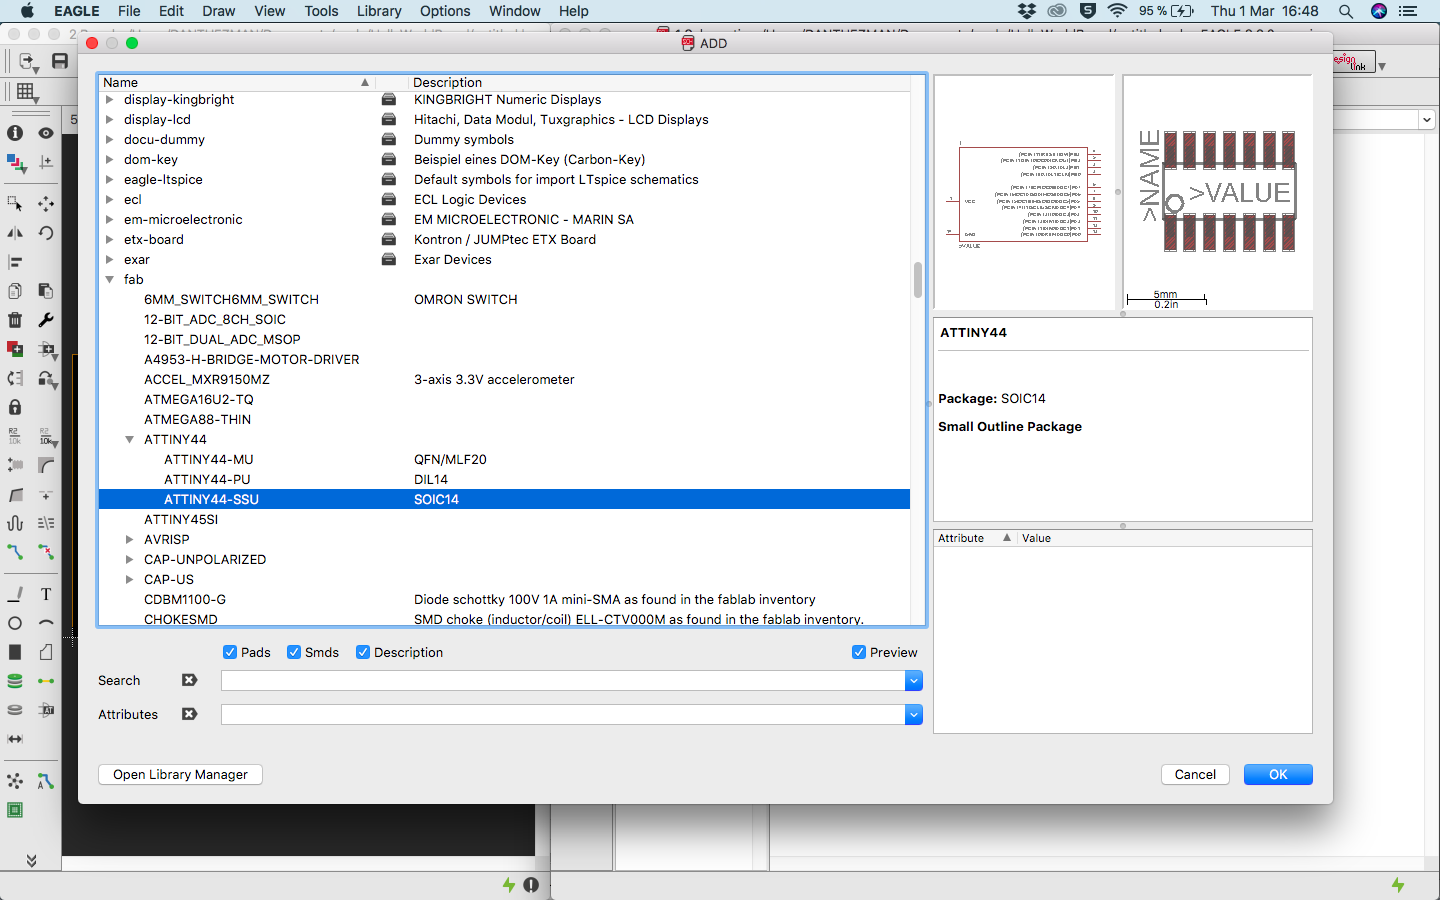Pick the Dimension tool
Image resolution: width=1440 pixels, height=900 pixels.
pyautogui.click(x=15, y=739)
